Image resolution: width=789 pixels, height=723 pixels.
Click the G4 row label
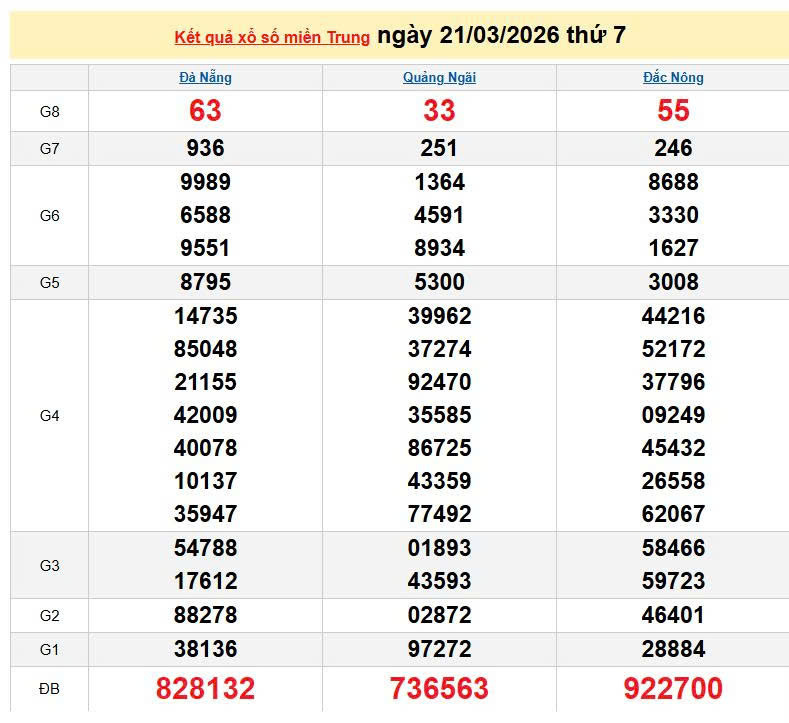point(49,416)
